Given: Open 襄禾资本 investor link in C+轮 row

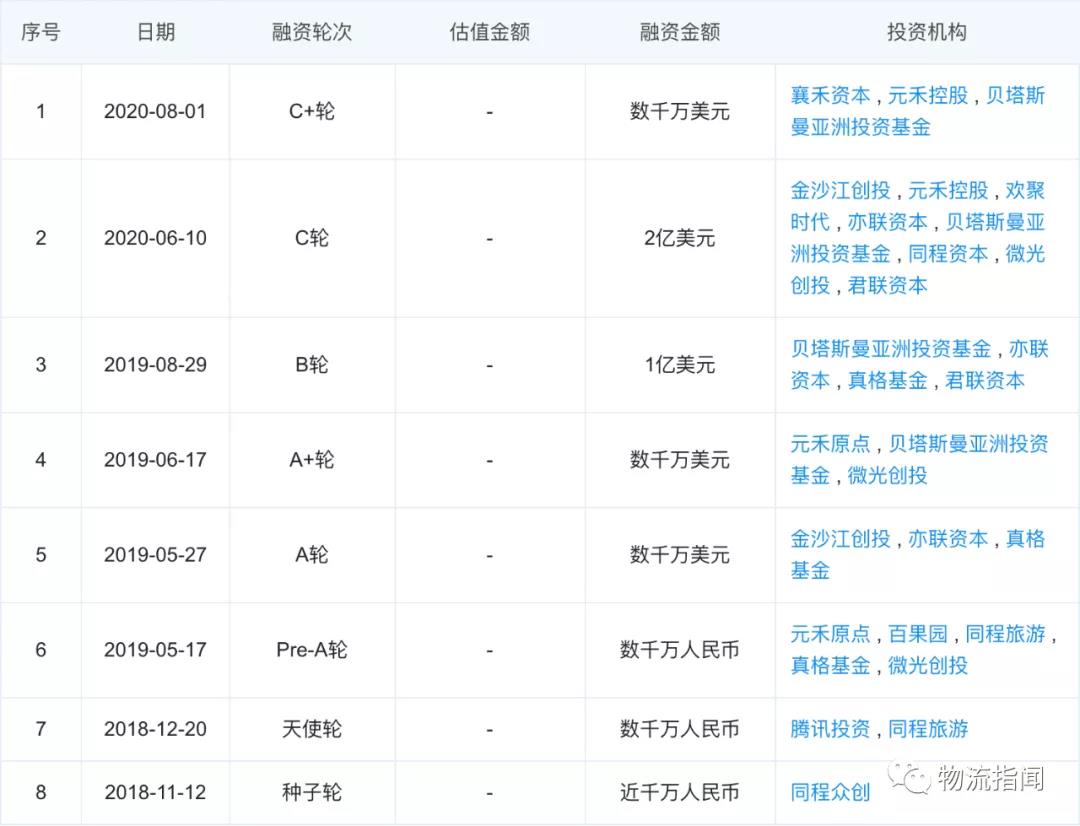Looking at the screenshot, I should pos(830,96).
